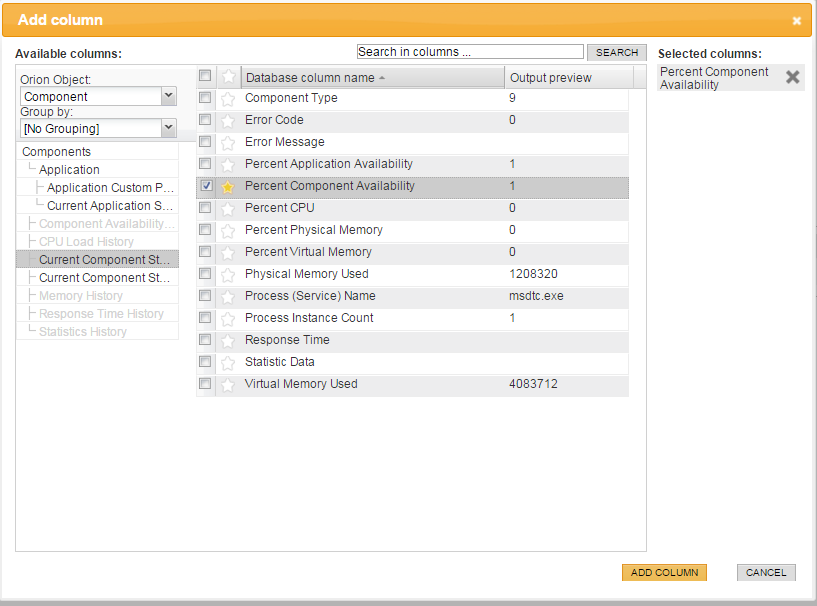The width and height of the screenshot is (817, 606).
Task: Open Current Application S... tree item
Action: 110,206
